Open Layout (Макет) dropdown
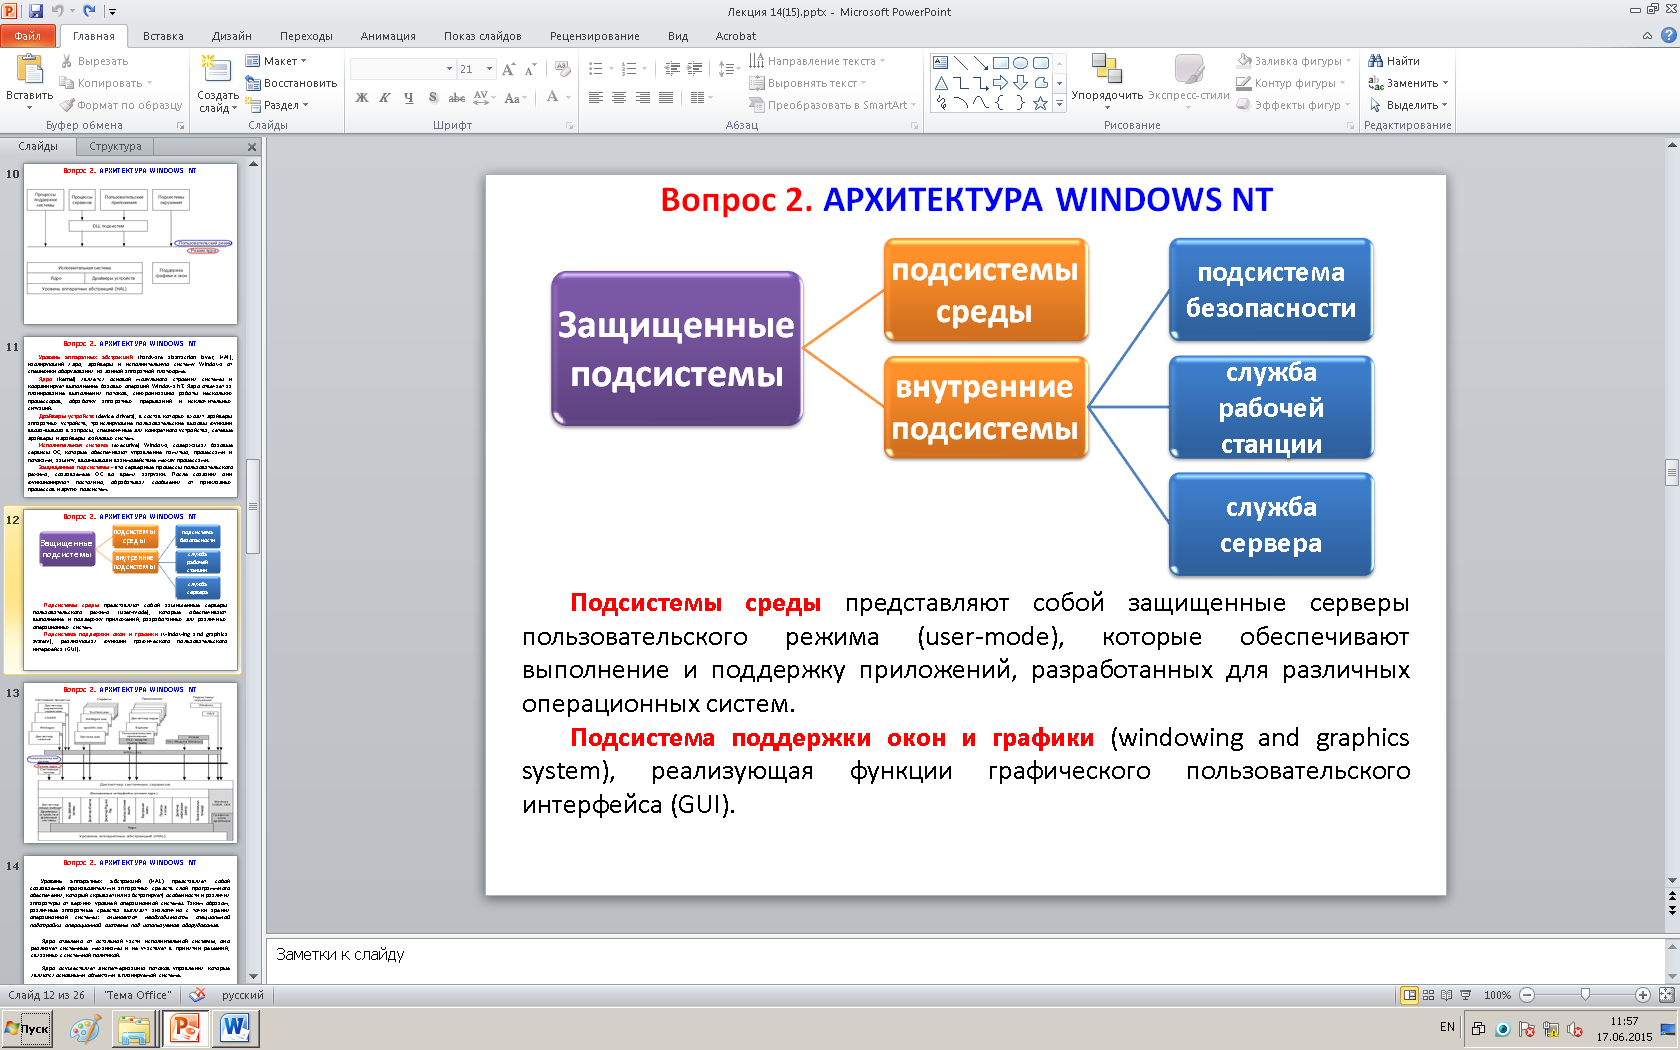 (x=277, y=61)
